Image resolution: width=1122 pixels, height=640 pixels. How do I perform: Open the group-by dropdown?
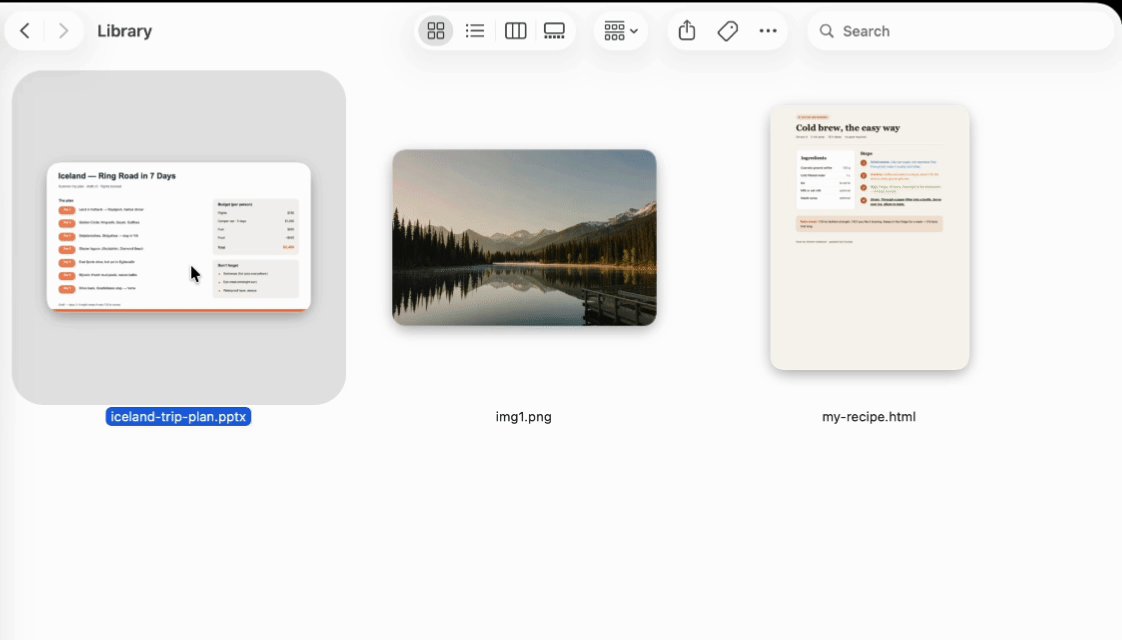point(620,31)
